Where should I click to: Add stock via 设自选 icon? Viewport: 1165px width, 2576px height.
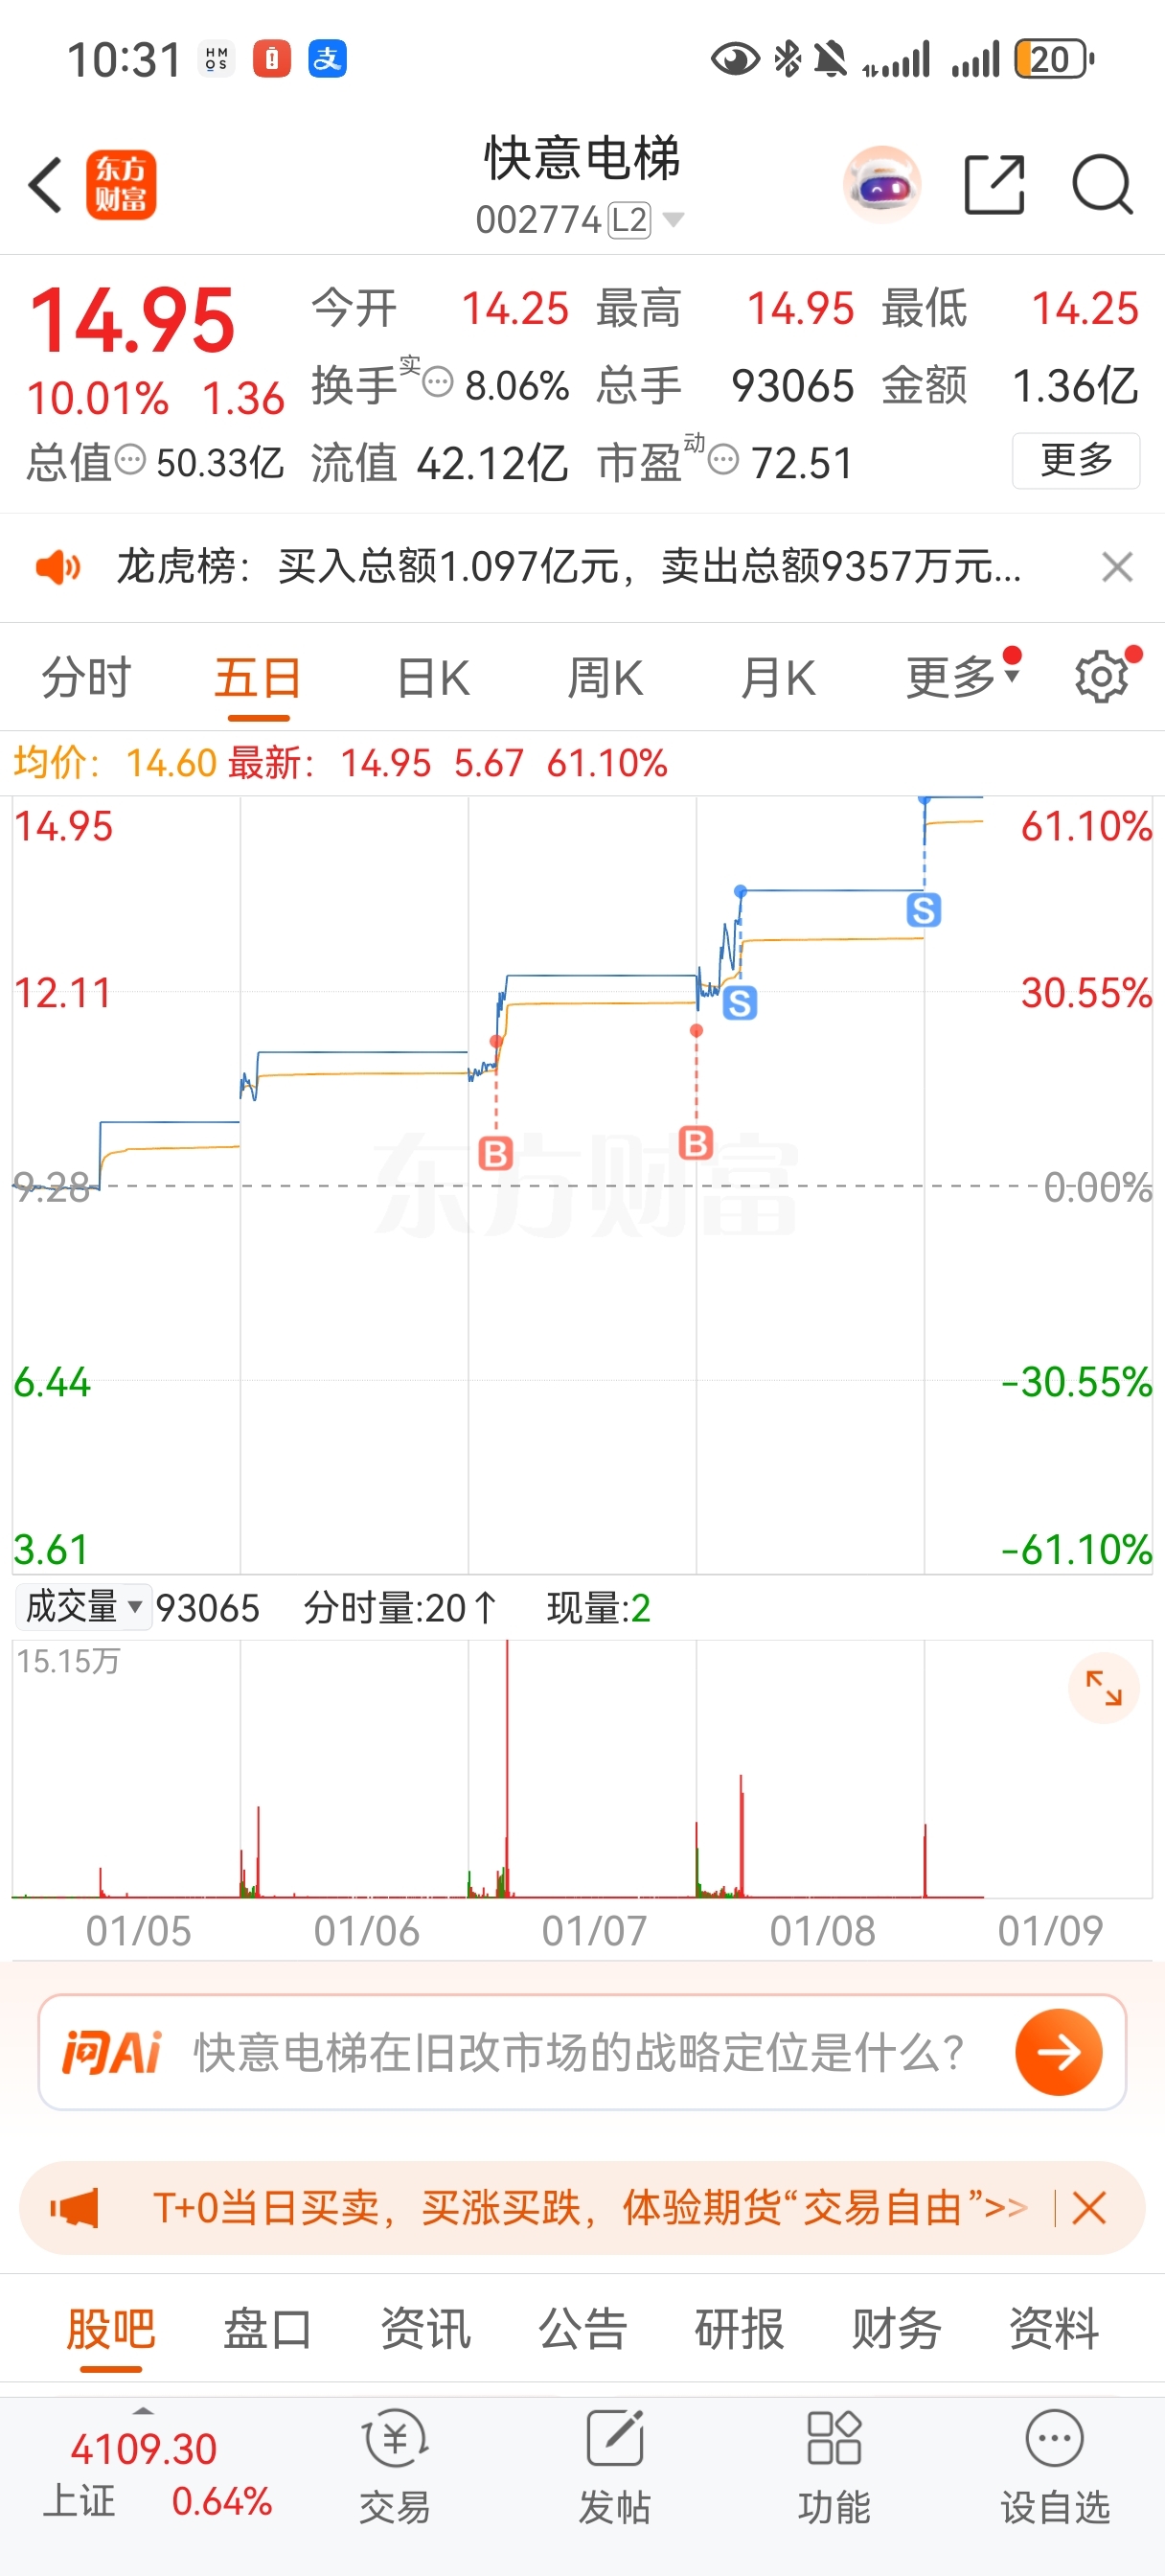coord(1055,2465)
